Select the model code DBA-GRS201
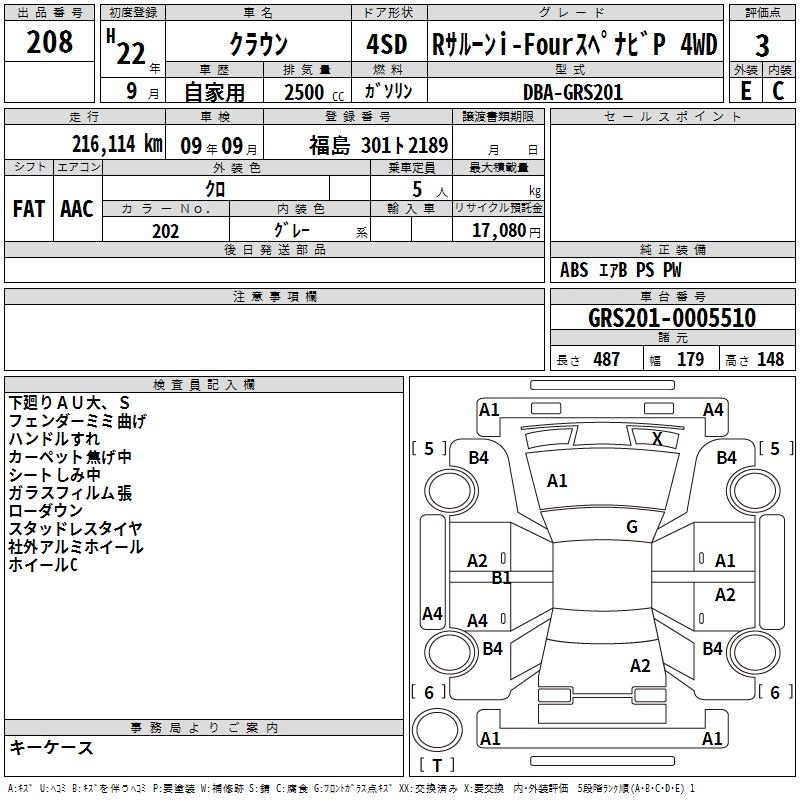This screenshot has width=800, height=800. click(x=572, y=92)
